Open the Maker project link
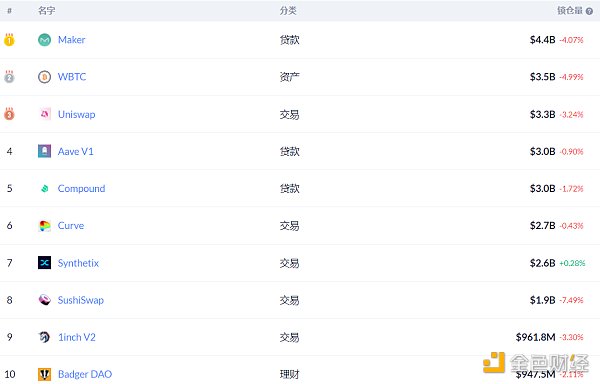 coord(72,40)
